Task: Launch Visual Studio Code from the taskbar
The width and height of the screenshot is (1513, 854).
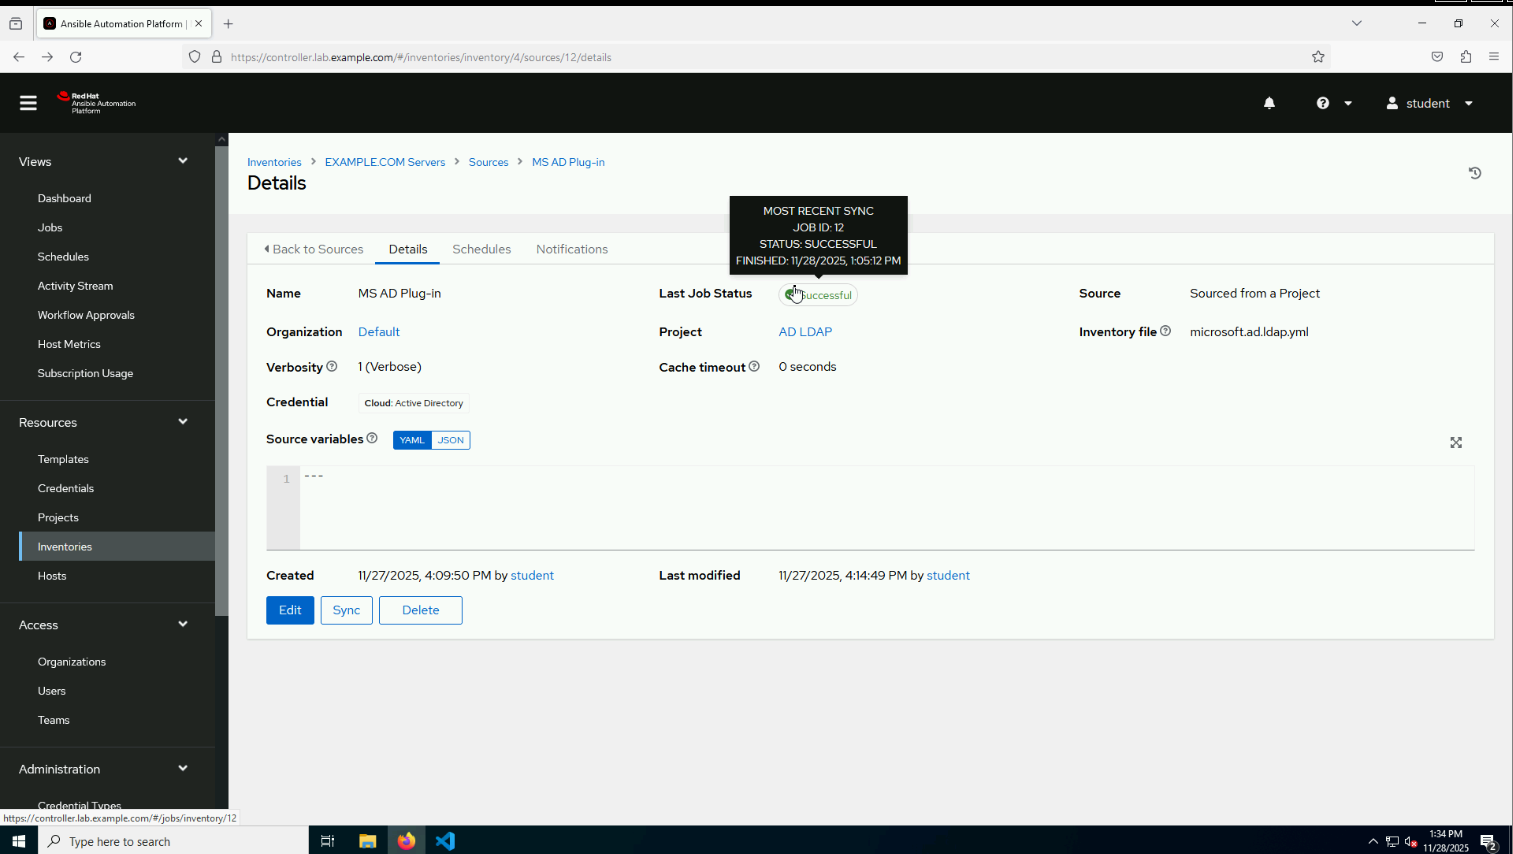Action: (445, 841)
